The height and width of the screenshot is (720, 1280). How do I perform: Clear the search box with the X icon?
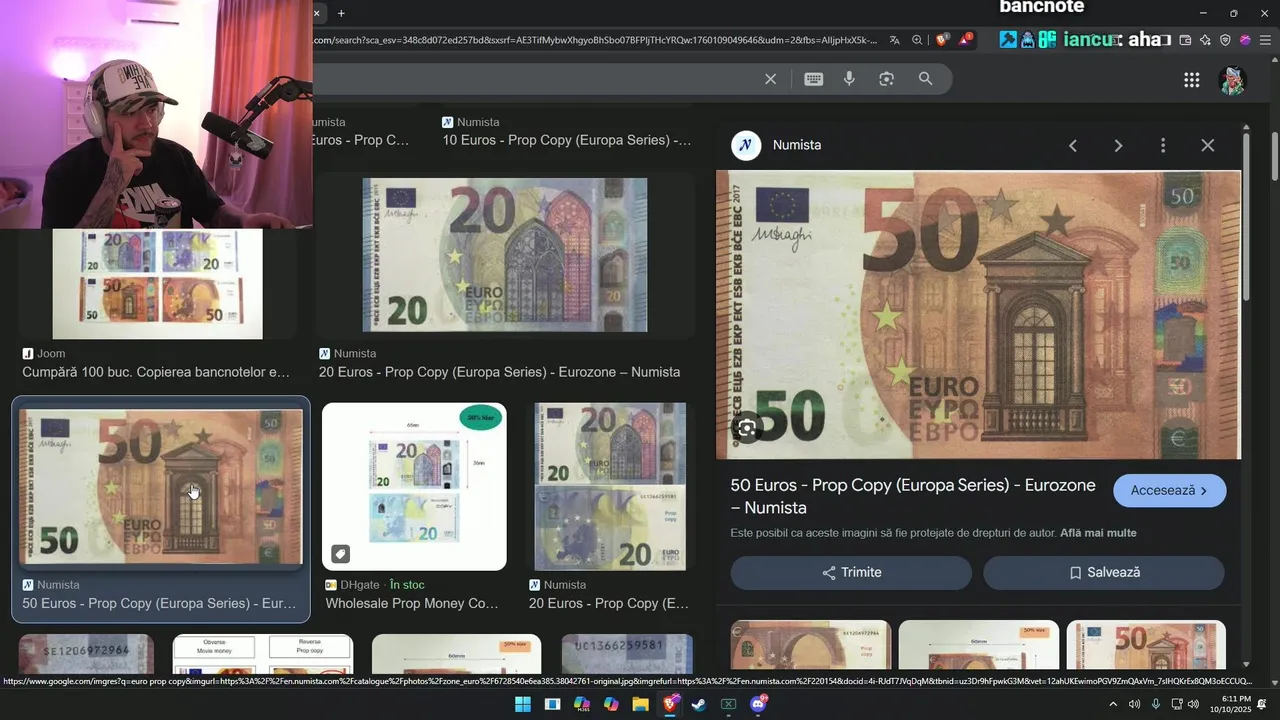pyautogui.click(x=770, y=79)
